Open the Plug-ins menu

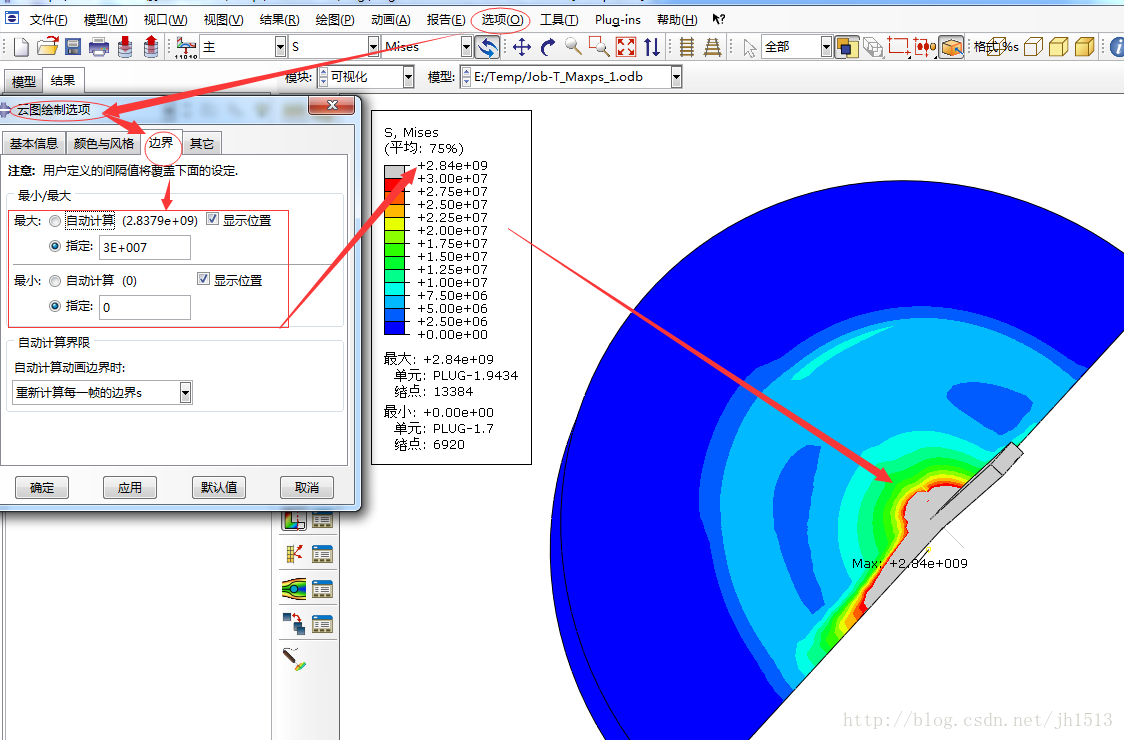coord(618,19)
